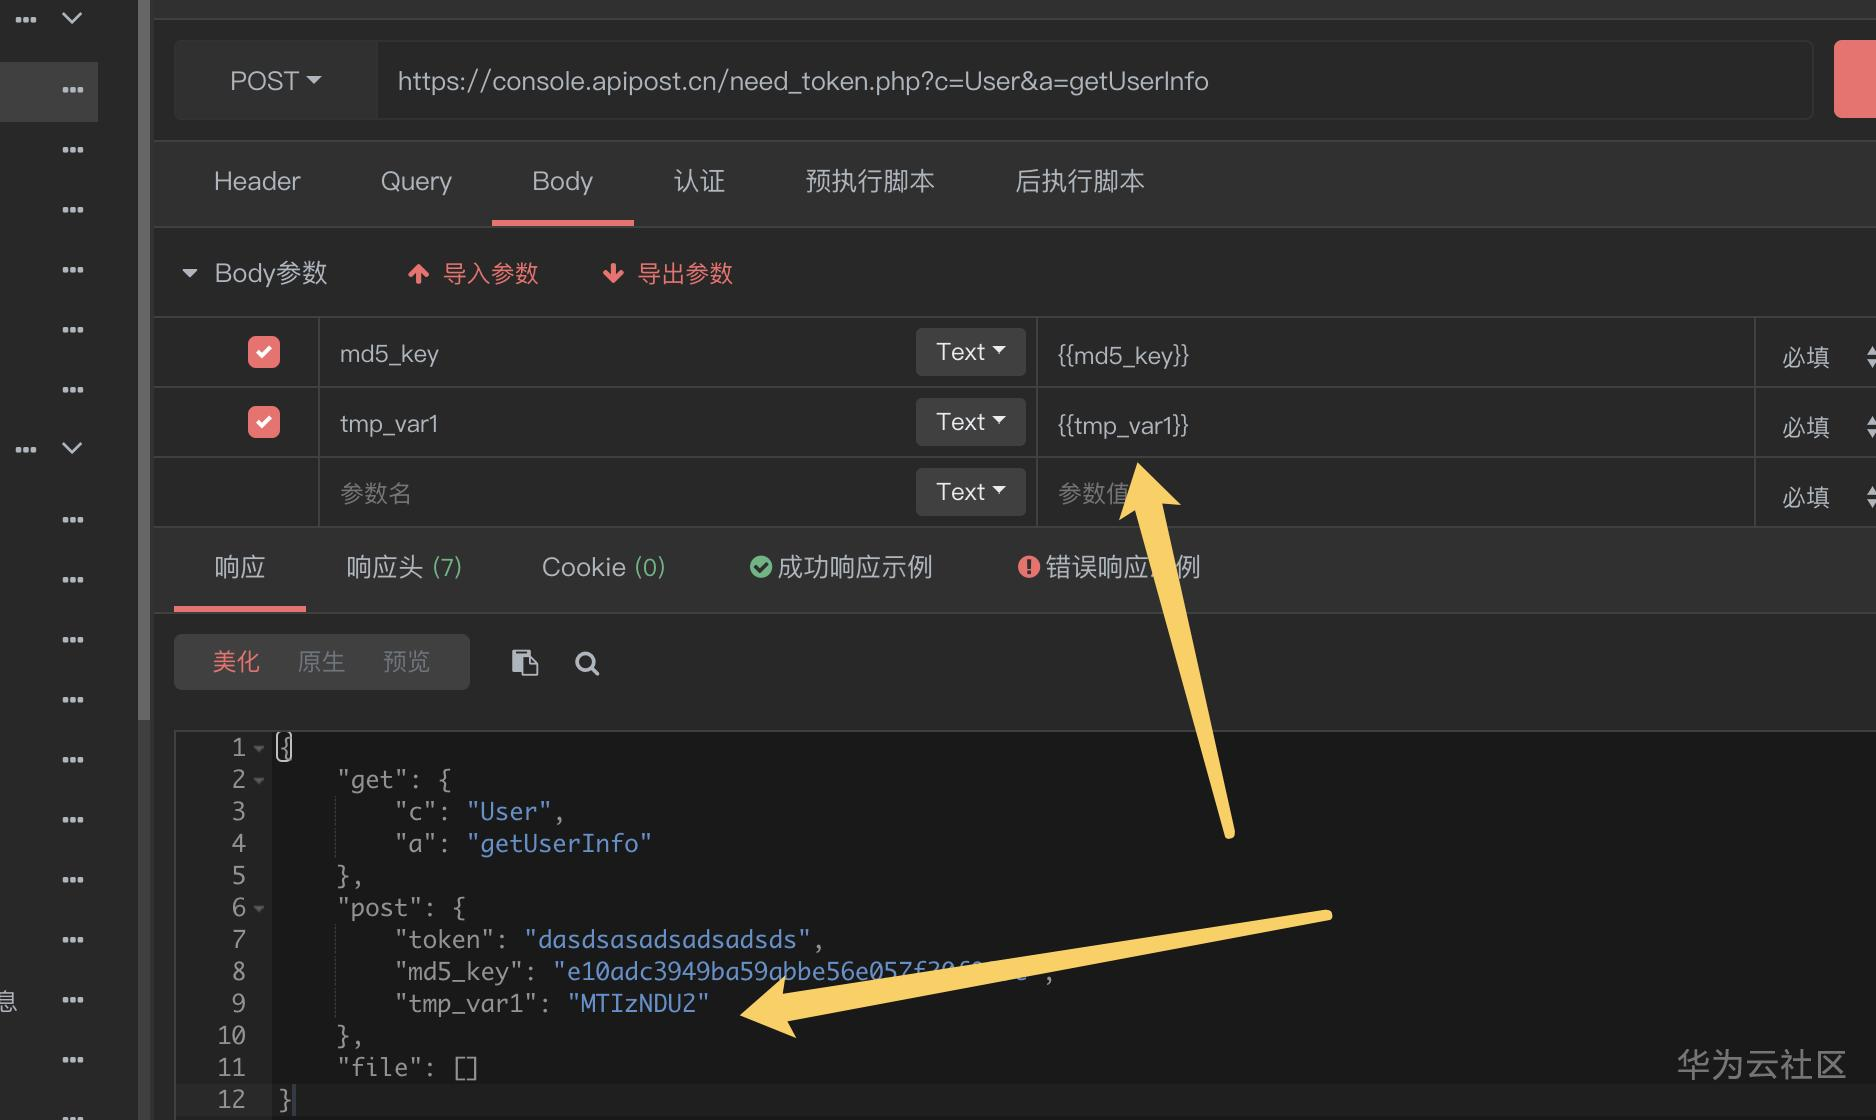
Task: Fold the "post" object at line 6
Action: coord(259,908)
